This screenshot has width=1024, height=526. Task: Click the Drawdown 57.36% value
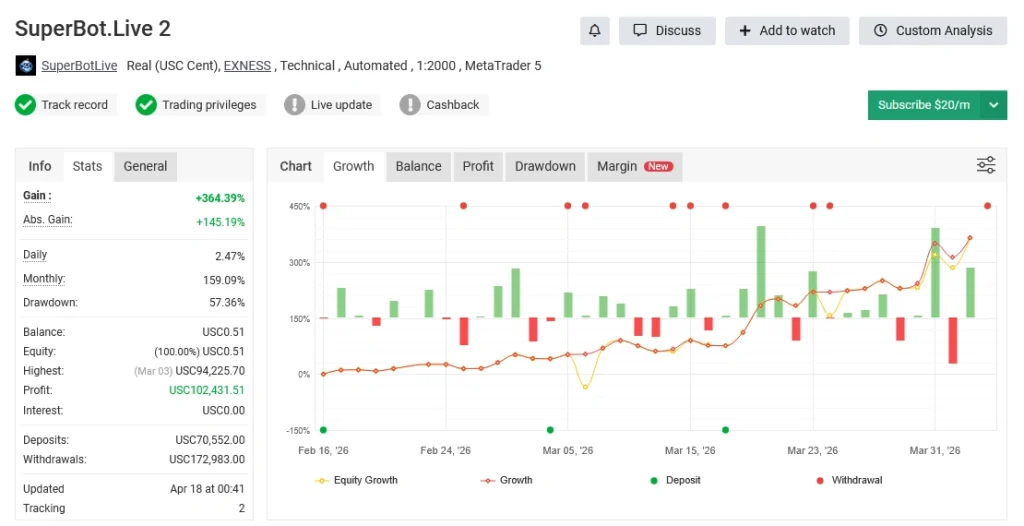pyautogui.click(x=227, y=303)
